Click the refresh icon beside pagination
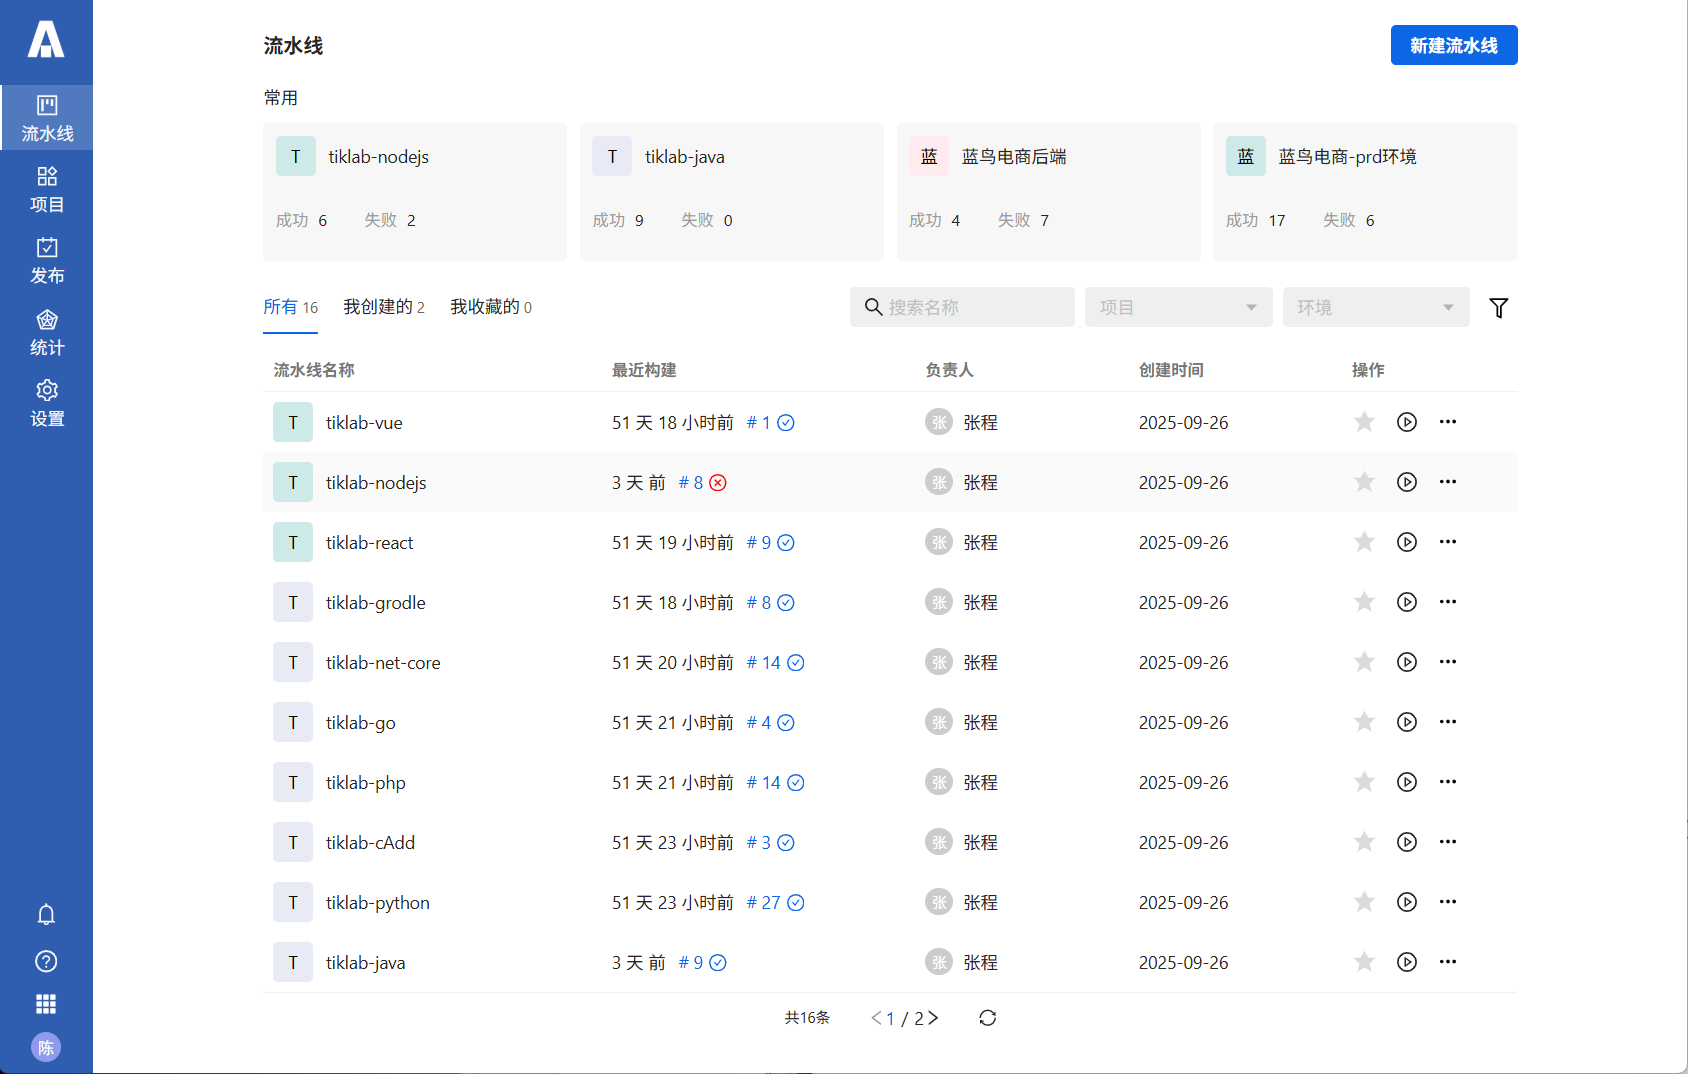This screenshot has width=1688, height=1074. [987, 1017]
